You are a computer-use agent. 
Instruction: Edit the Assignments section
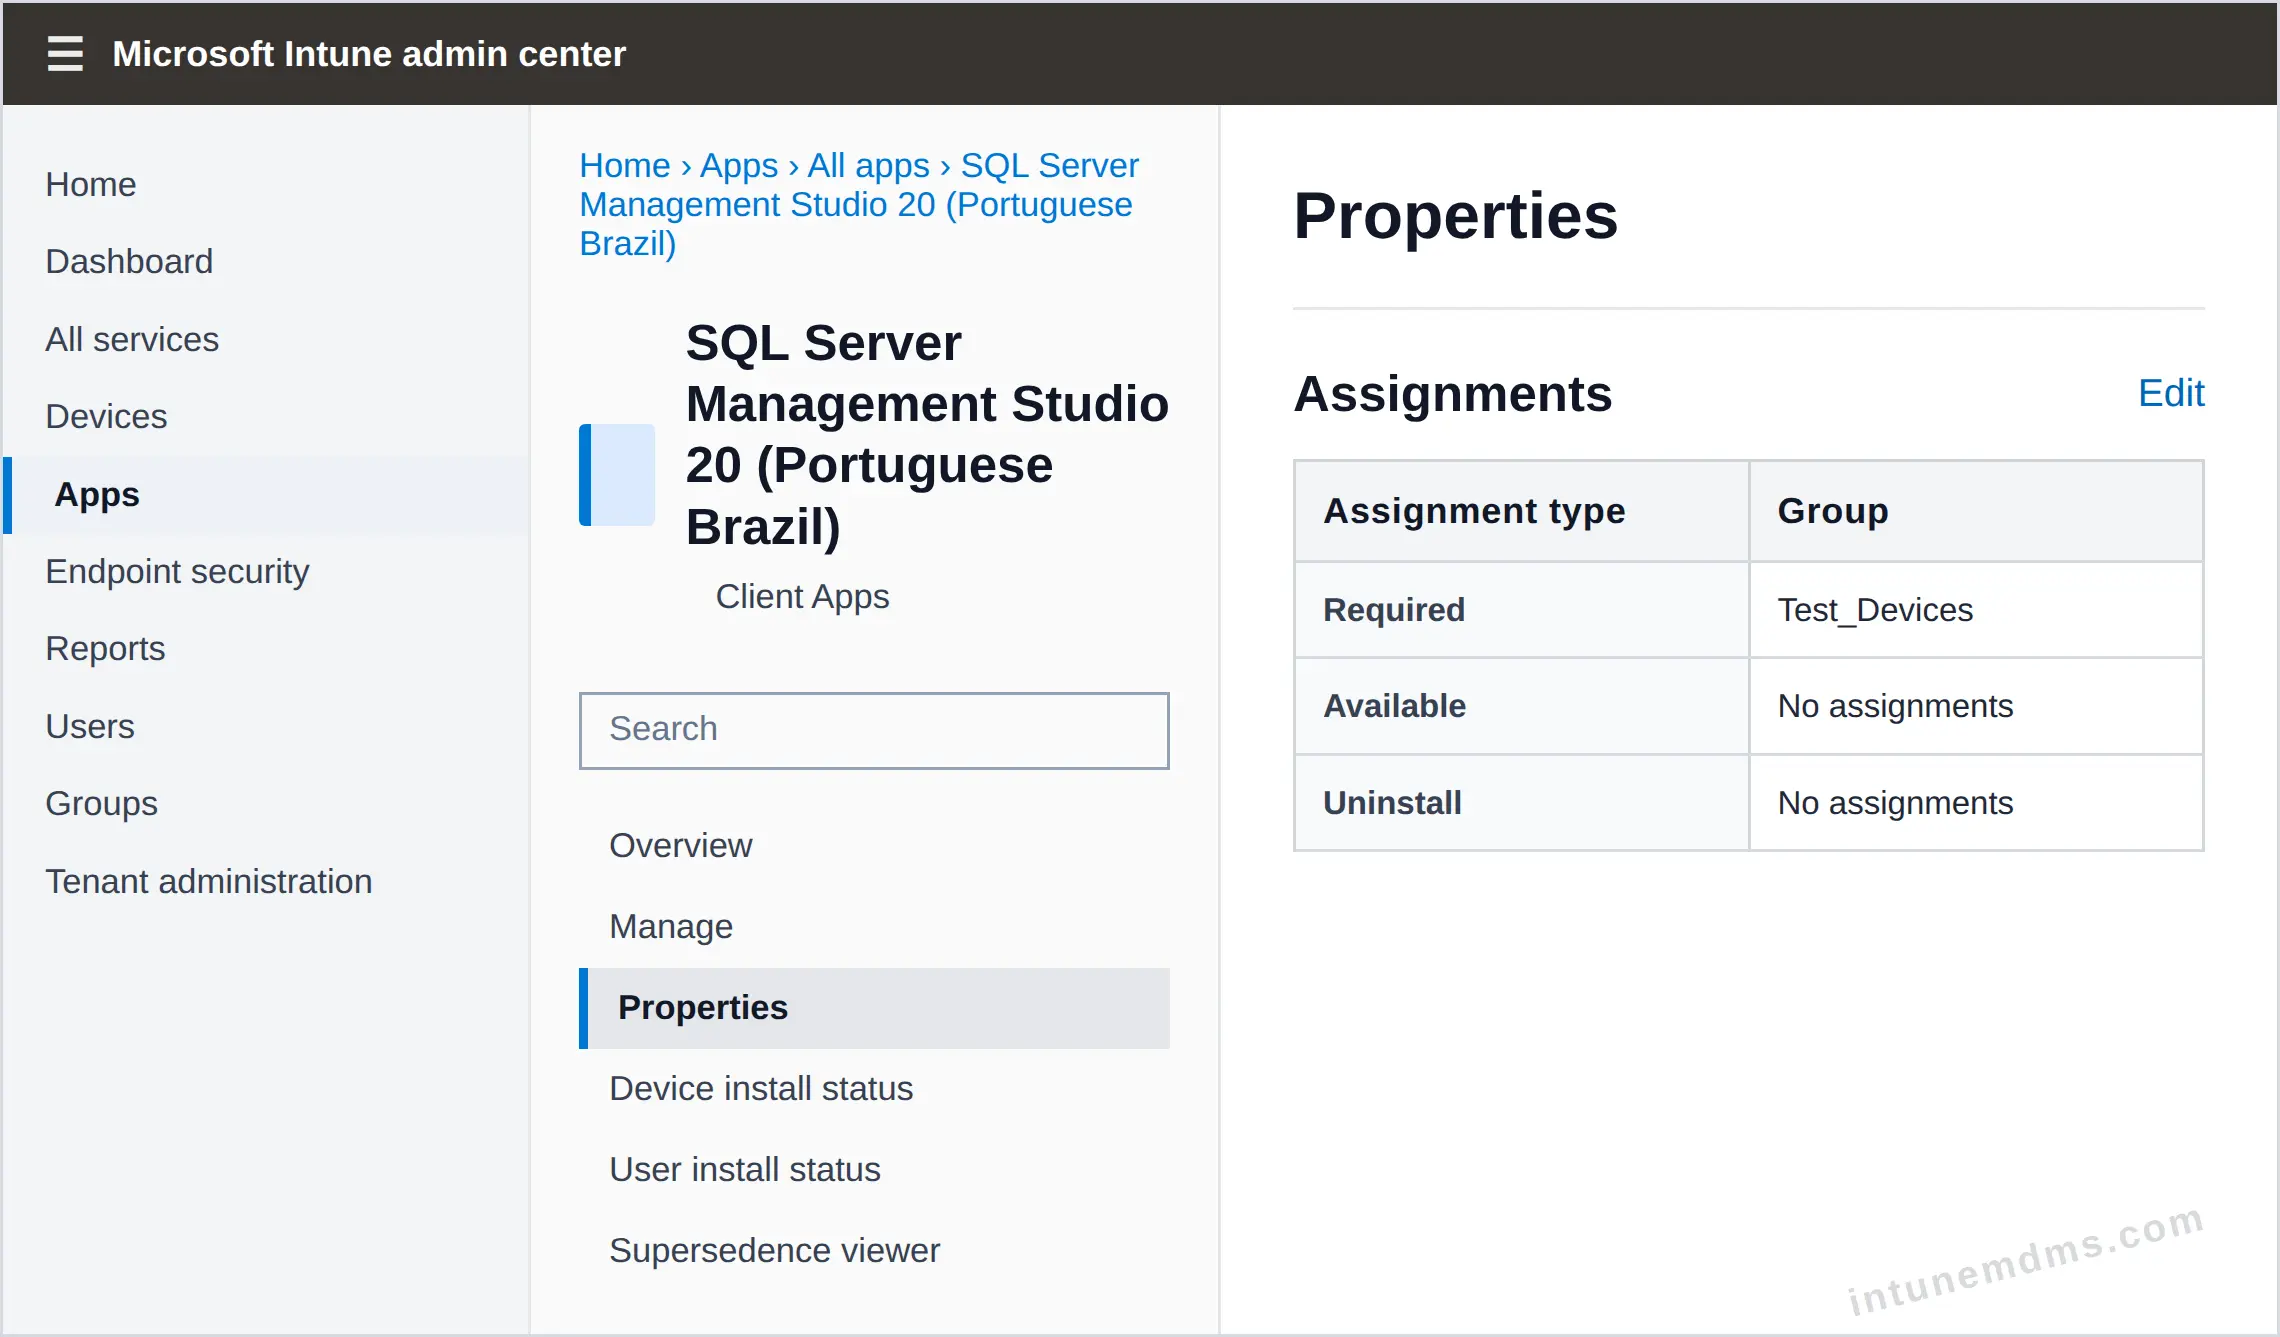(x=2171, y=393)
